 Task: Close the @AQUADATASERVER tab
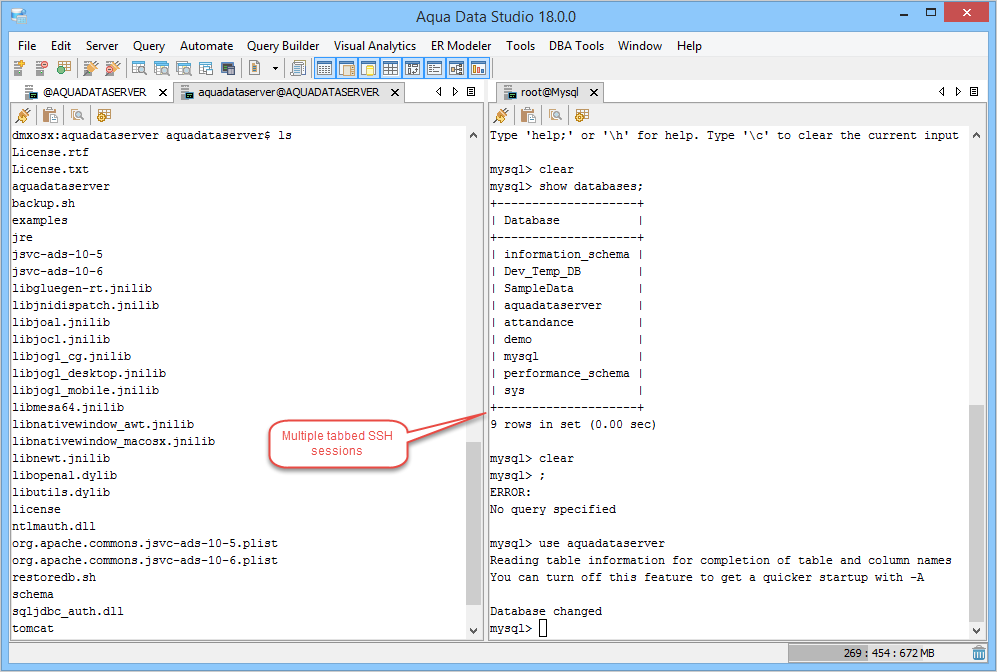[x=163, y=93]
